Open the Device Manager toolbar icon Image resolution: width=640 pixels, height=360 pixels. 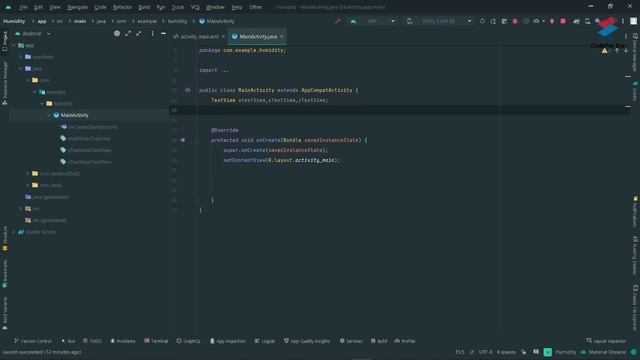[x=587, y=21]
